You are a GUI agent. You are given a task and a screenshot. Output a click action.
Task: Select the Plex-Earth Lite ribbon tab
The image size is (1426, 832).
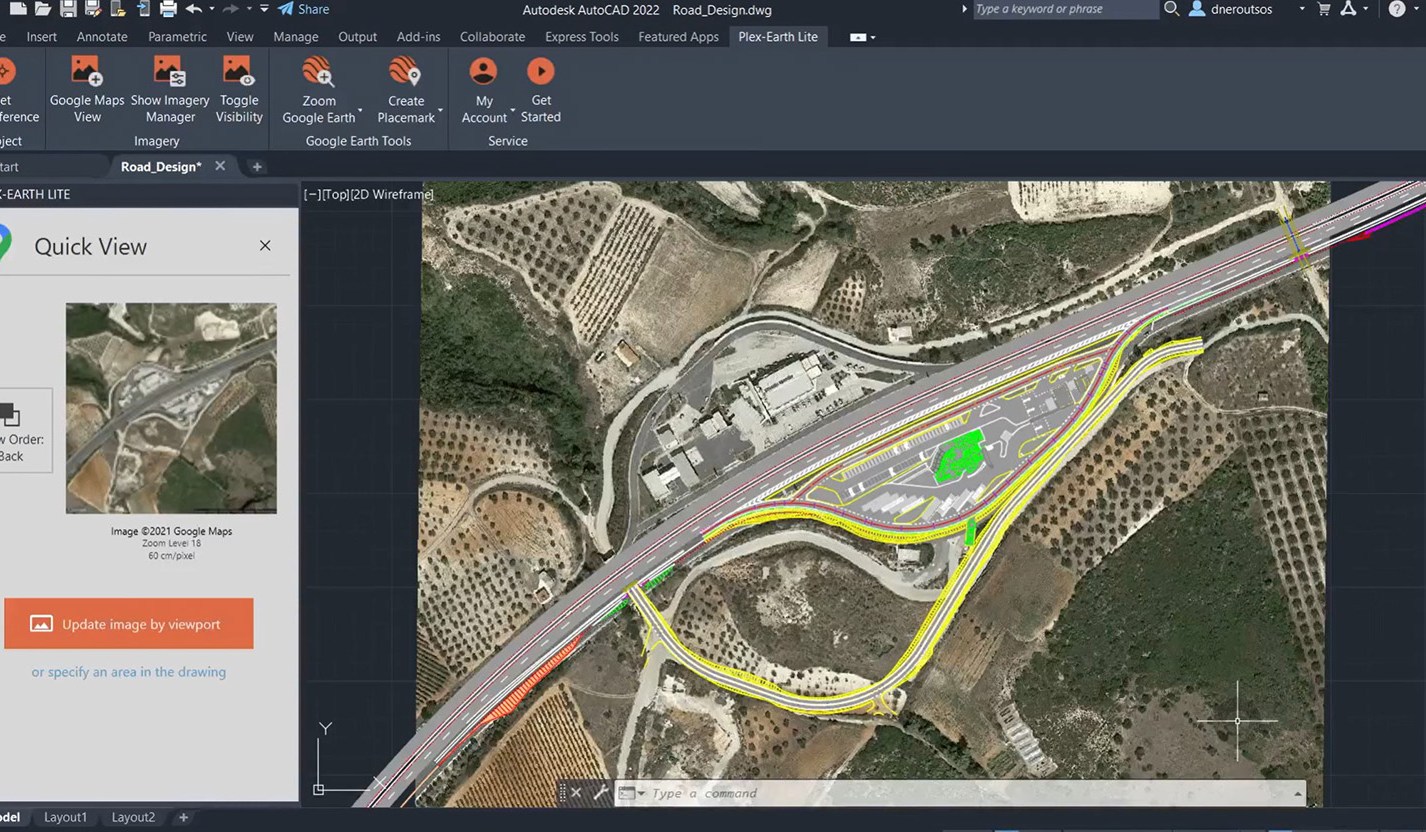click(x=778, y=36)
